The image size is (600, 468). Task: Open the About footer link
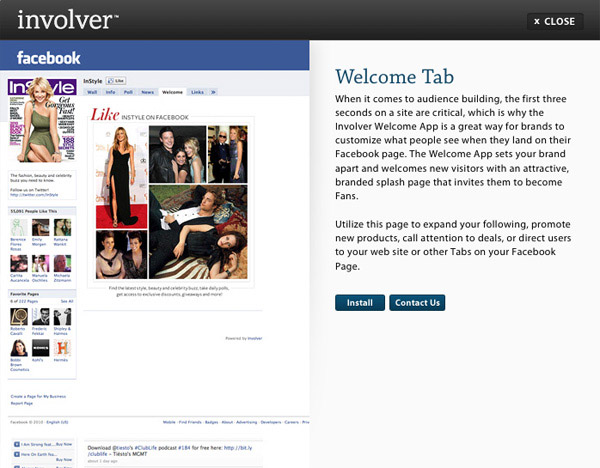coord(227,422)
